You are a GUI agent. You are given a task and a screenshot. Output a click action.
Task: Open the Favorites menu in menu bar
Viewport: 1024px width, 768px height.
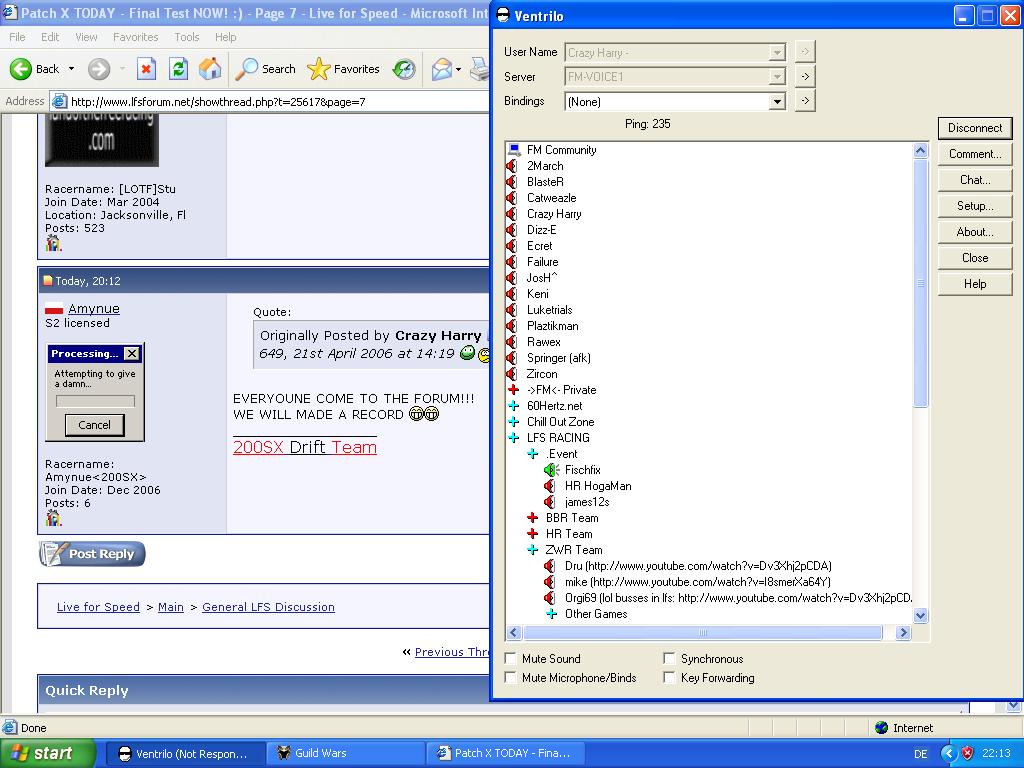click(x=135, y=37)
